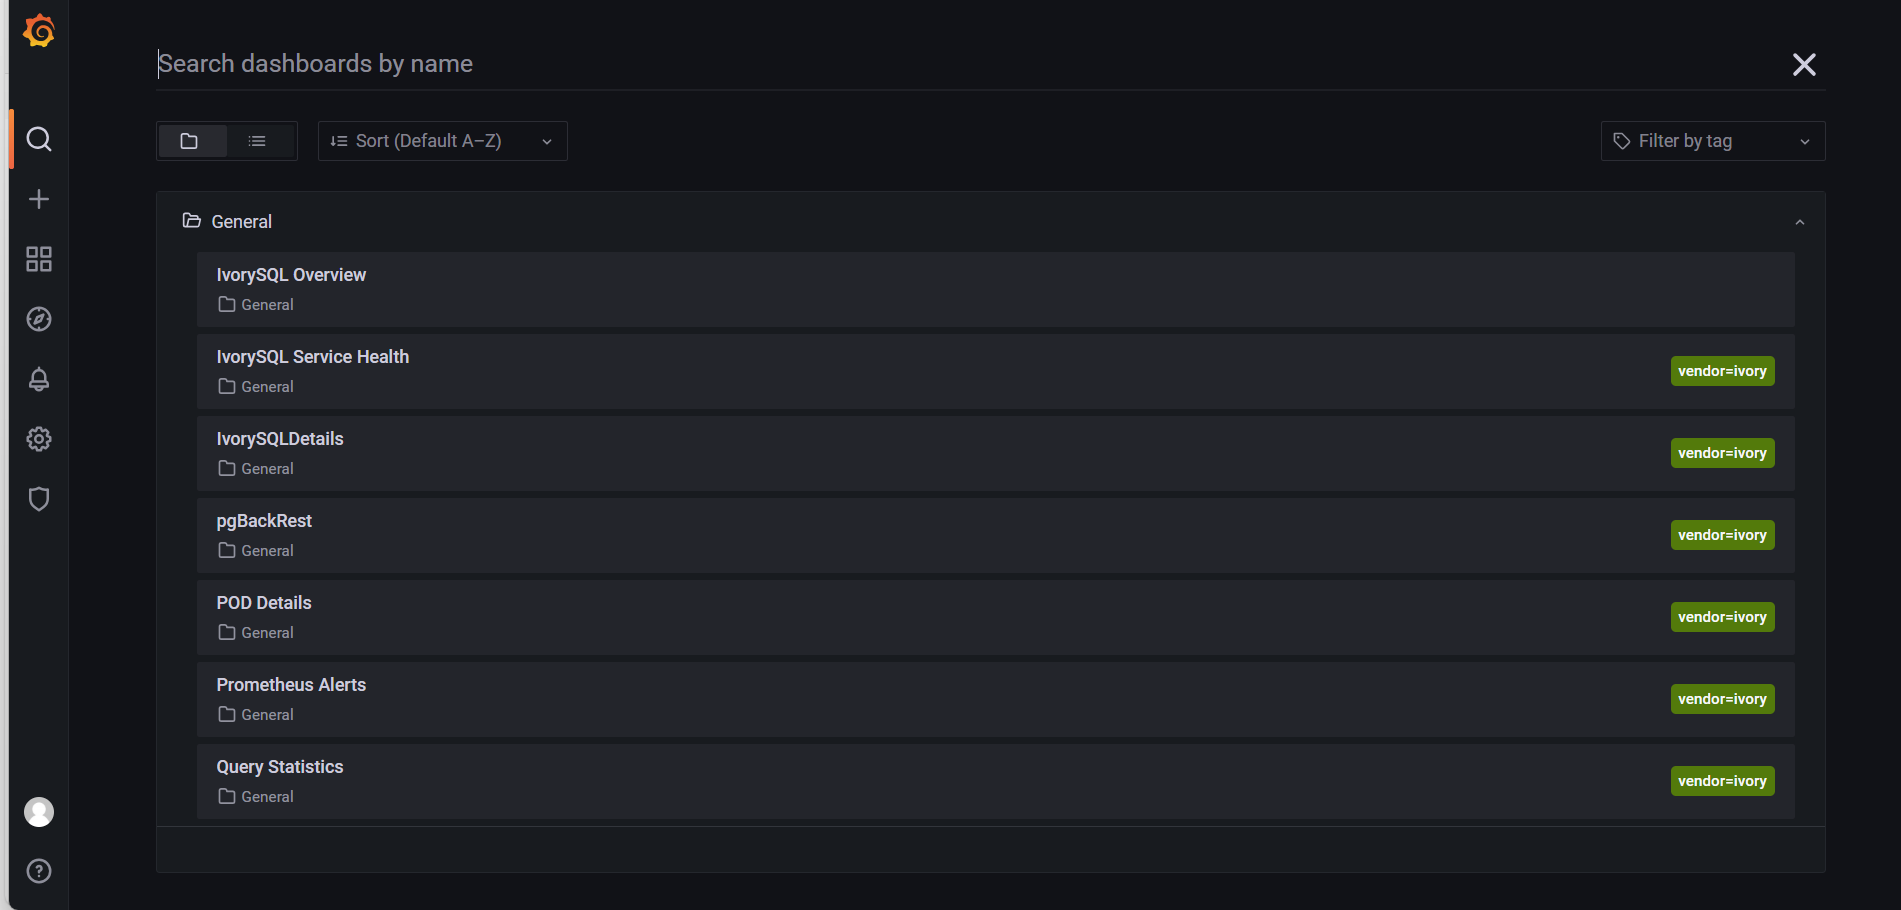
Task: Collapse the General folder section
Action: [1799, 222]
